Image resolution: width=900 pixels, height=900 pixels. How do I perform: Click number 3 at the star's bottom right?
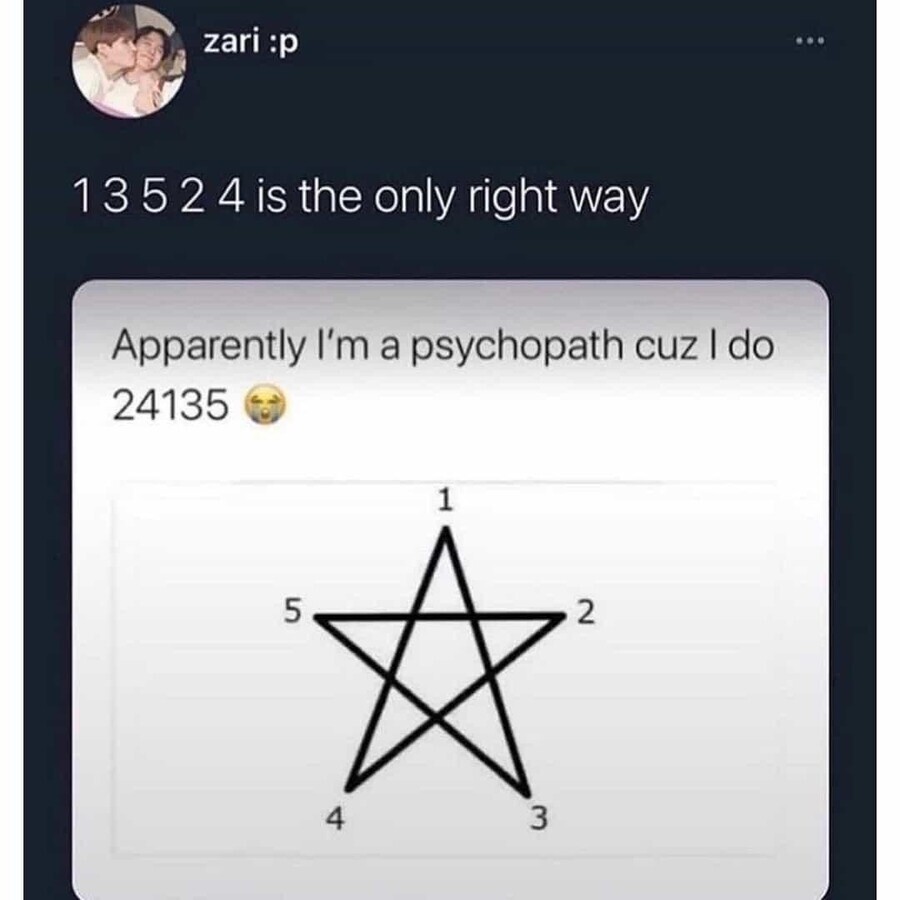click(538, 818)
